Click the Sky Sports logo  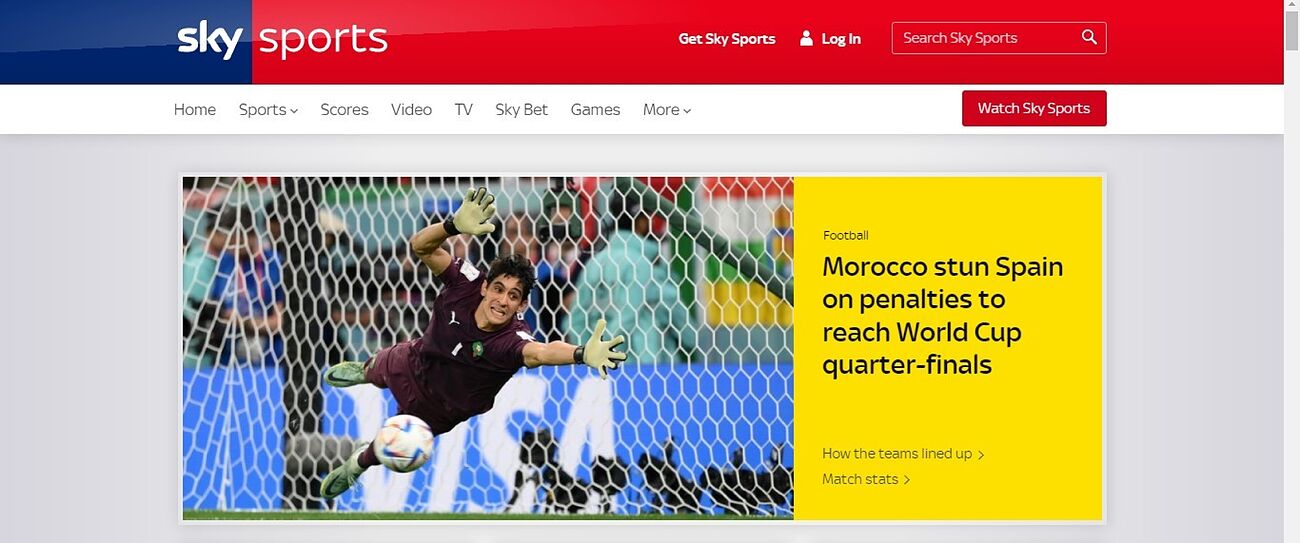[x=282, y=39]
